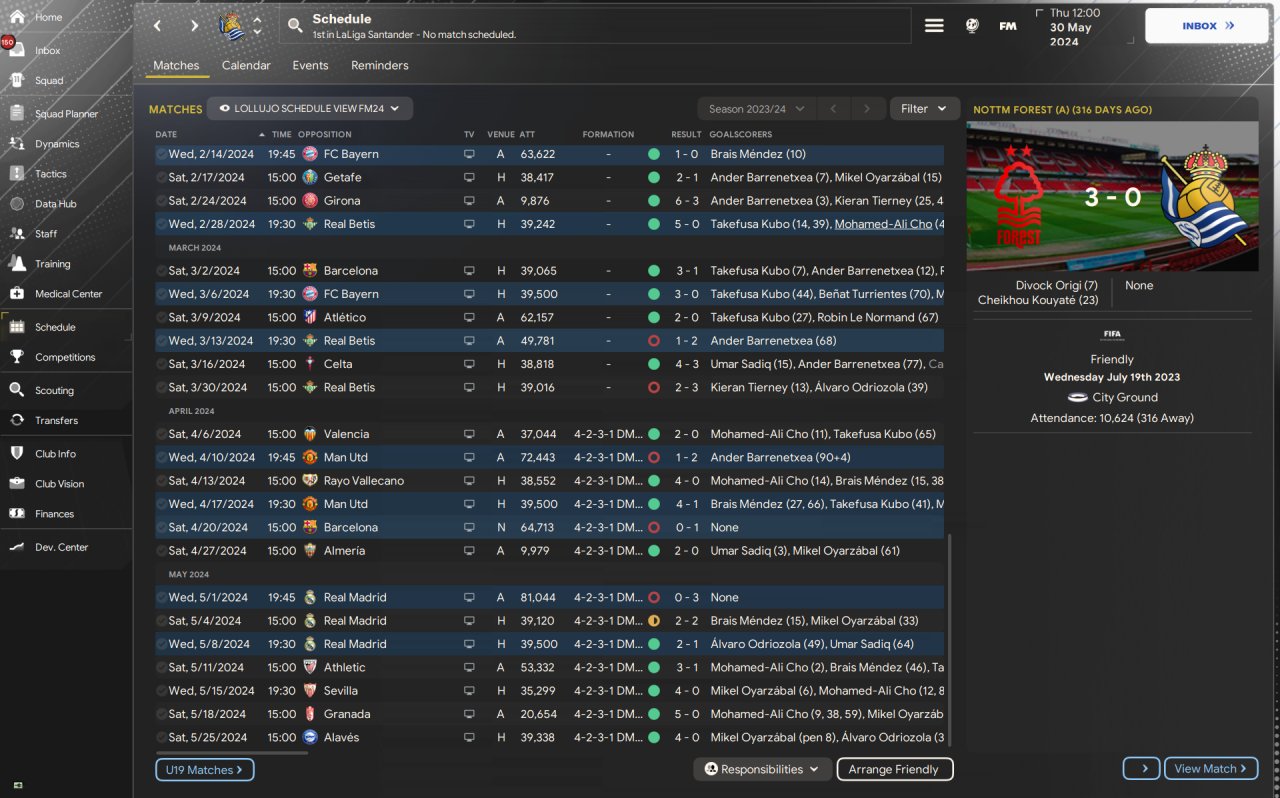
Task: Switch to the Reminders tab
Action: [x=380, y=65]
